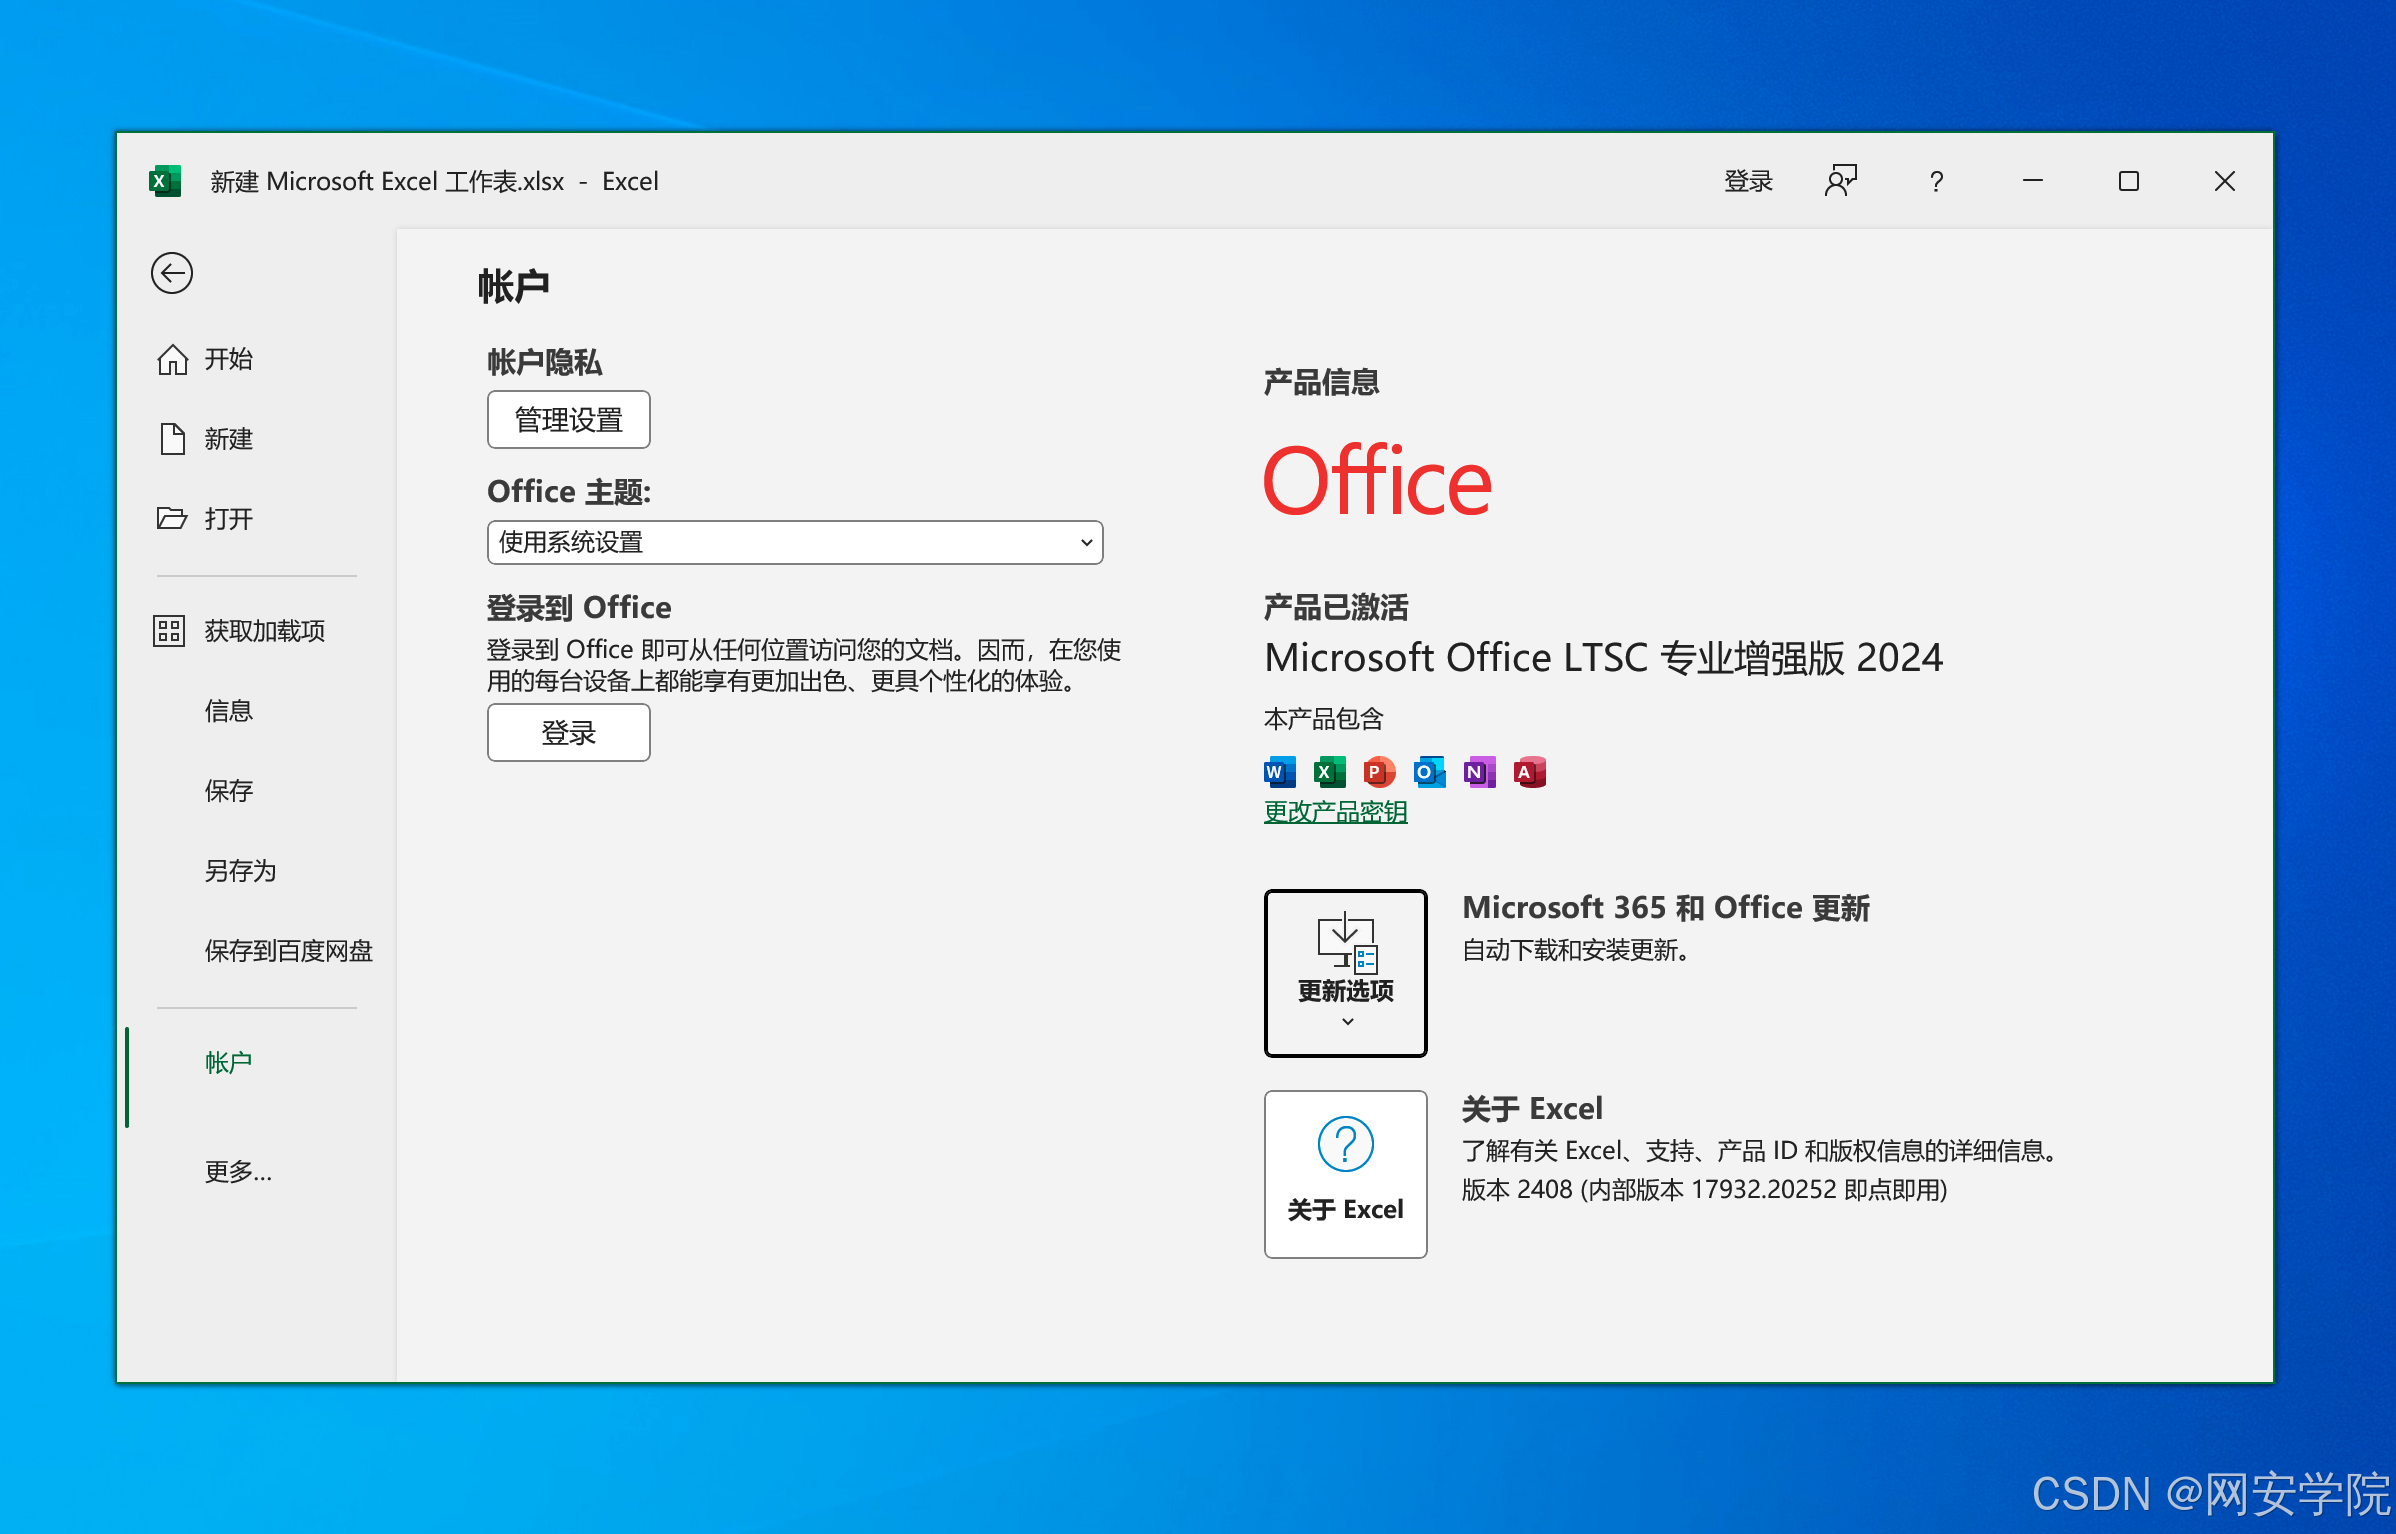The image size is (2396, 1534).
Task: Click the 更改产品密钥 link
Action: click(x=1335, y=812)
